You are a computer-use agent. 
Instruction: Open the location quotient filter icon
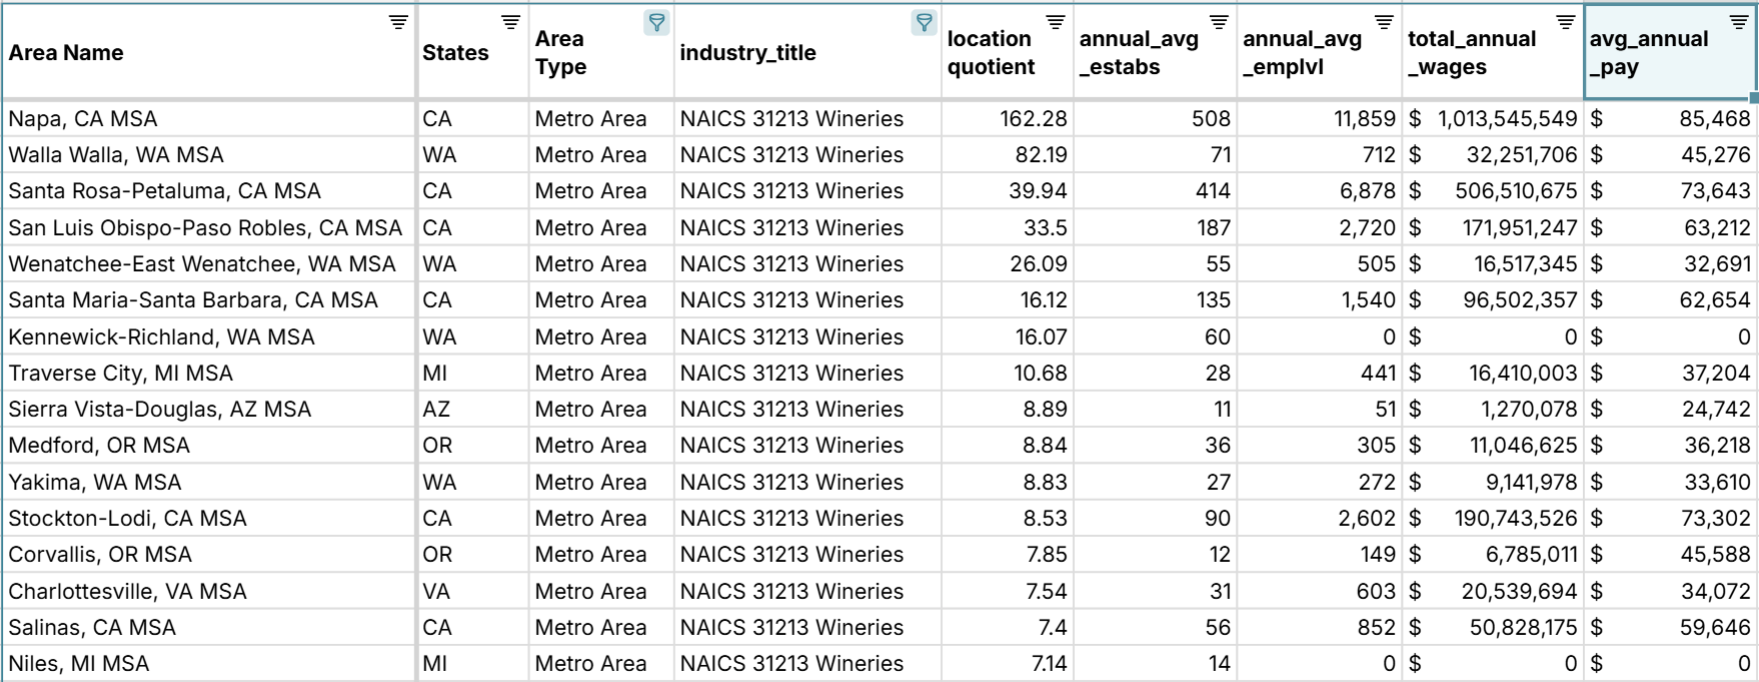1055,22
